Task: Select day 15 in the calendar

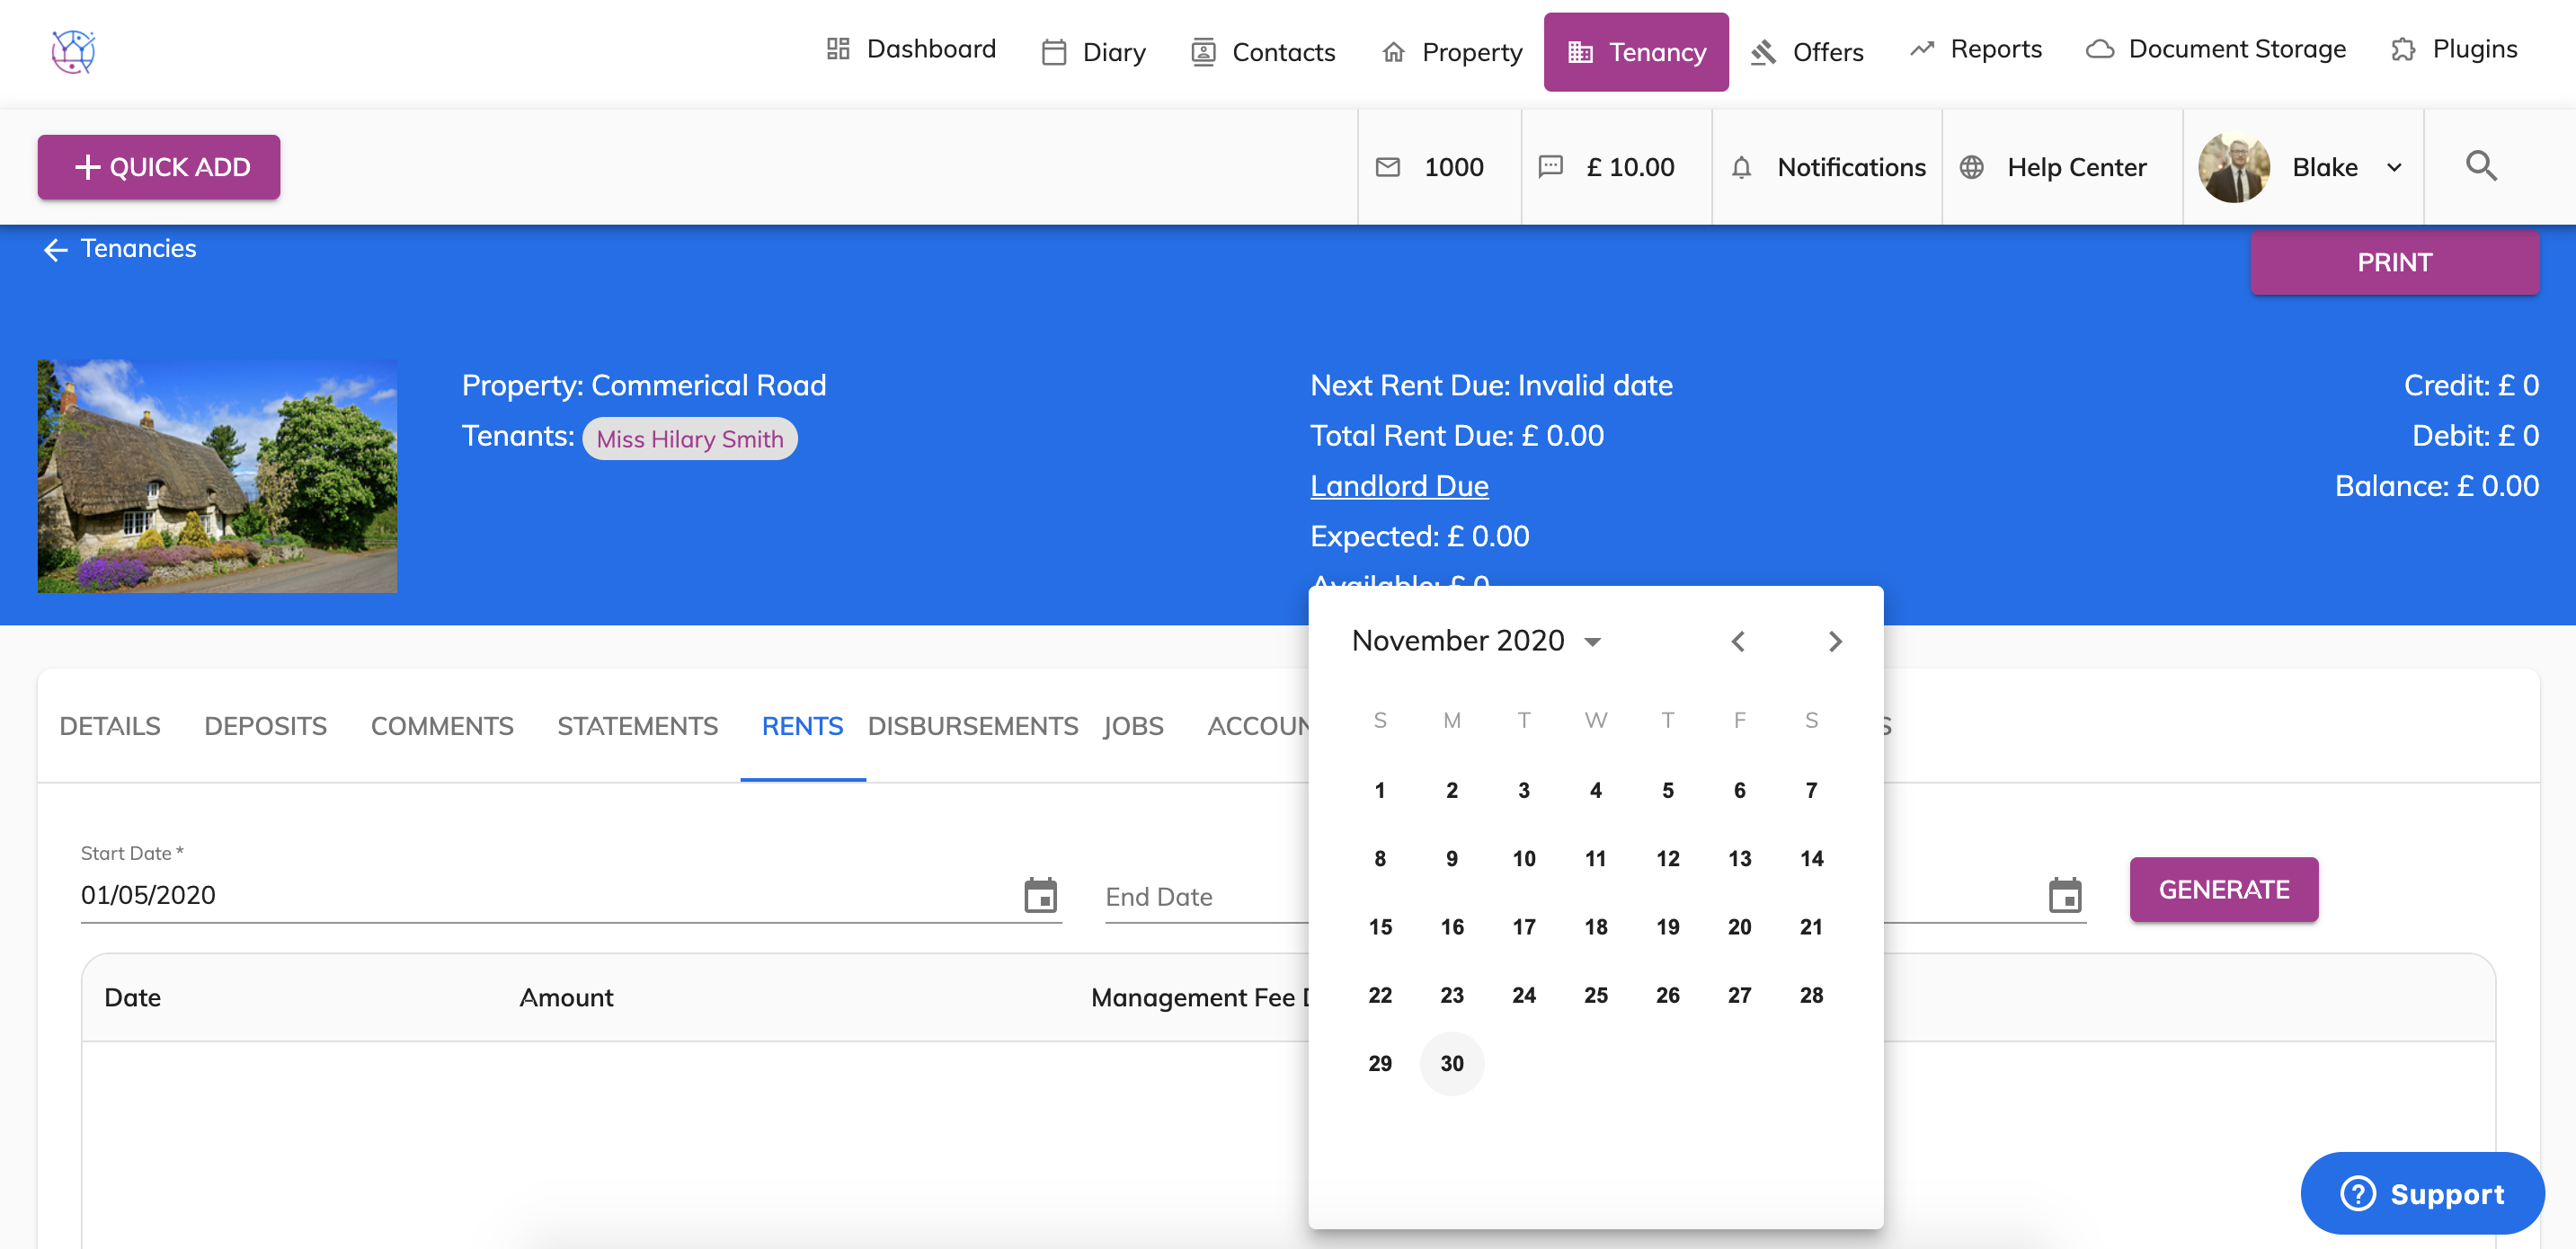Action: point(1379,927)
